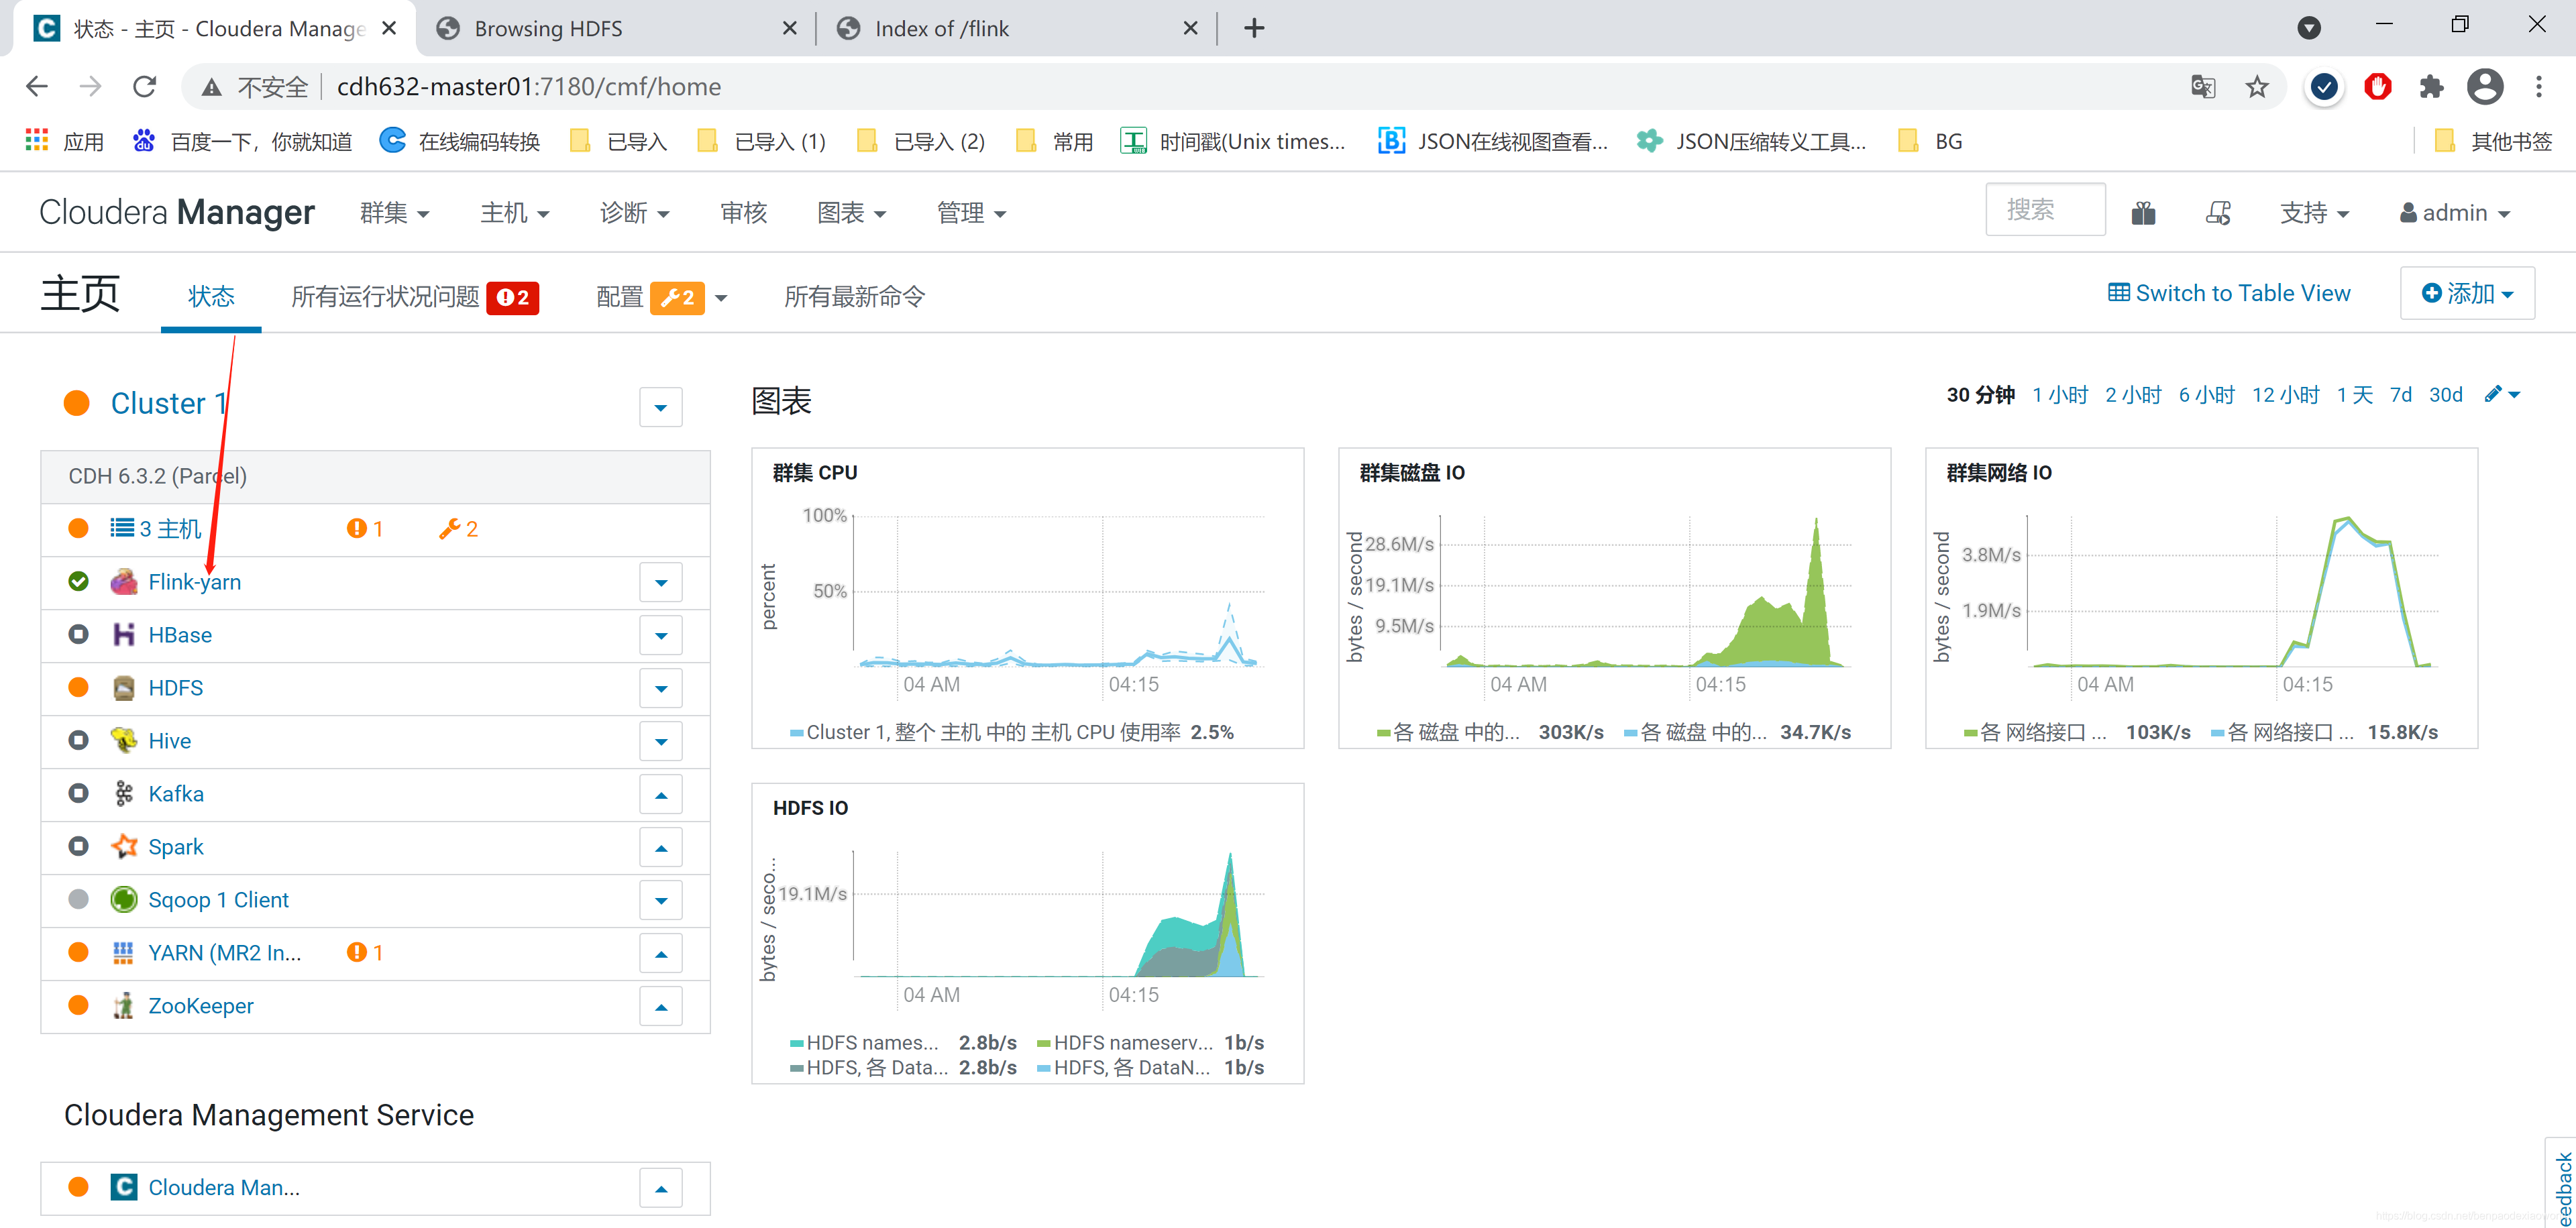Viewport: 2576px width, 1228px height.
Task: Click the Hive bee icon
Action: [124, 741]
